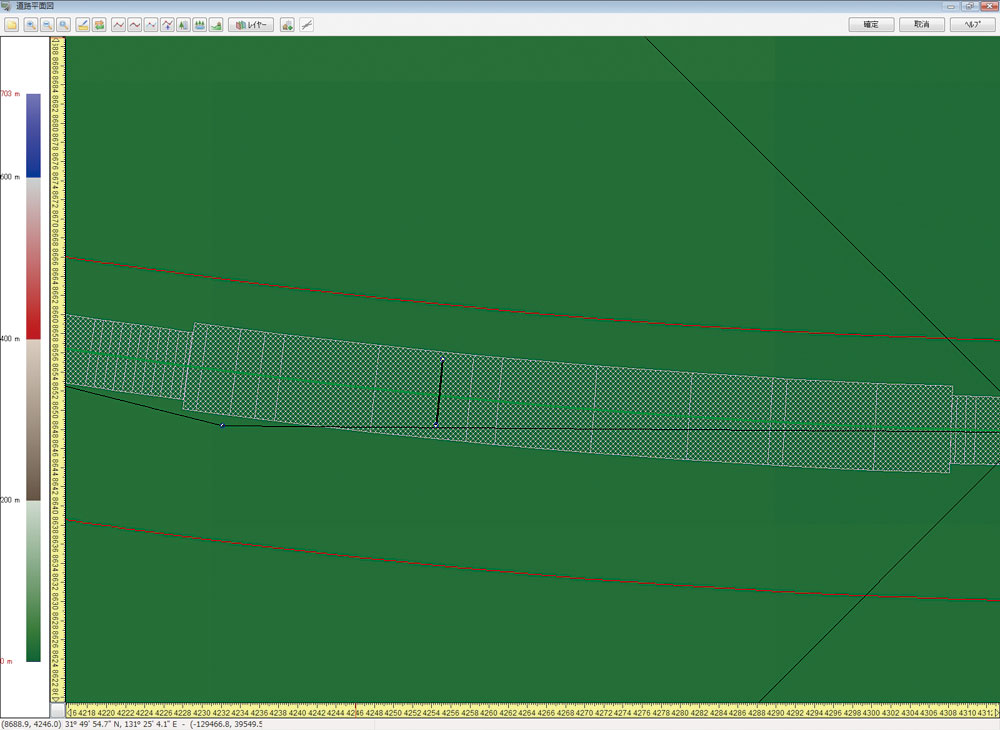Click the zoom out magnifier icon
The width and height of the screenshot is (1000, 730).
(x=47, y=25)
